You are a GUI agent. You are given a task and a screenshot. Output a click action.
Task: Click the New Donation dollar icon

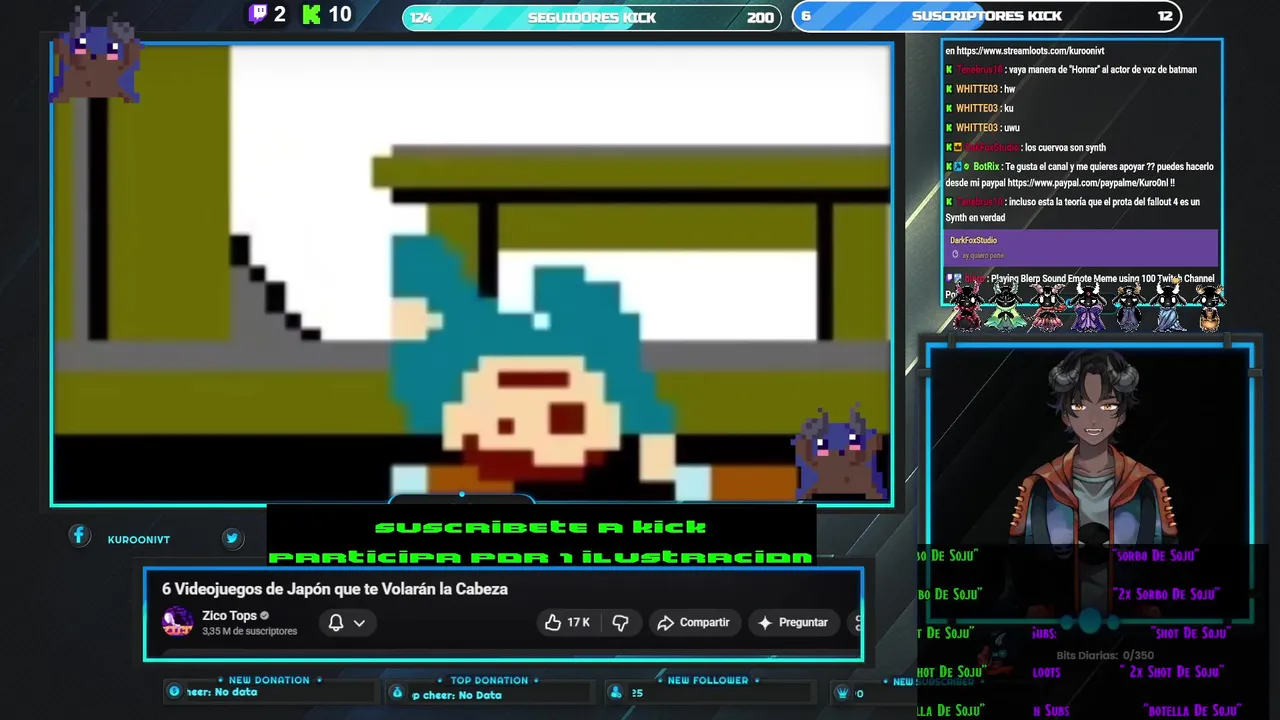(x=174, y=691)
